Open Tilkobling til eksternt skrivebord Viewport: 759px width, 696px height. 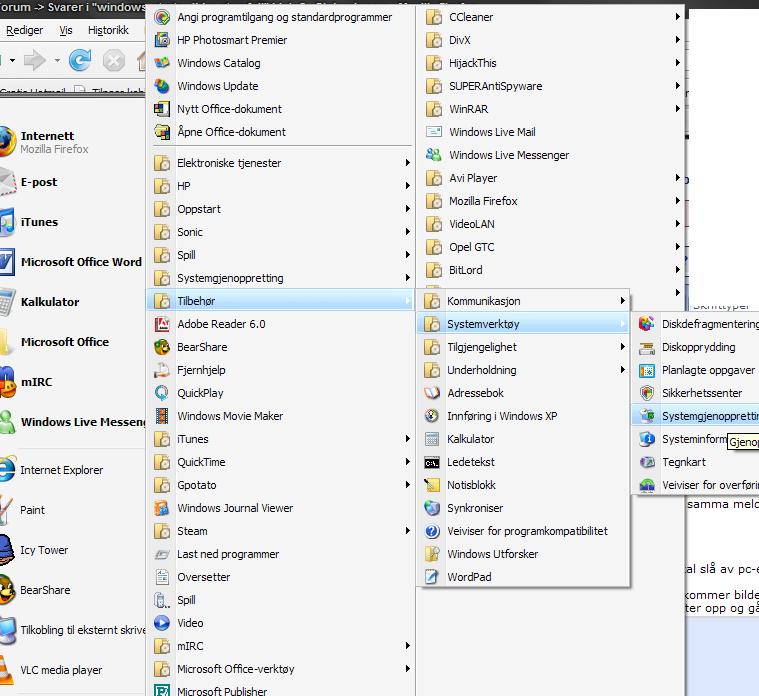click(73, 630)
